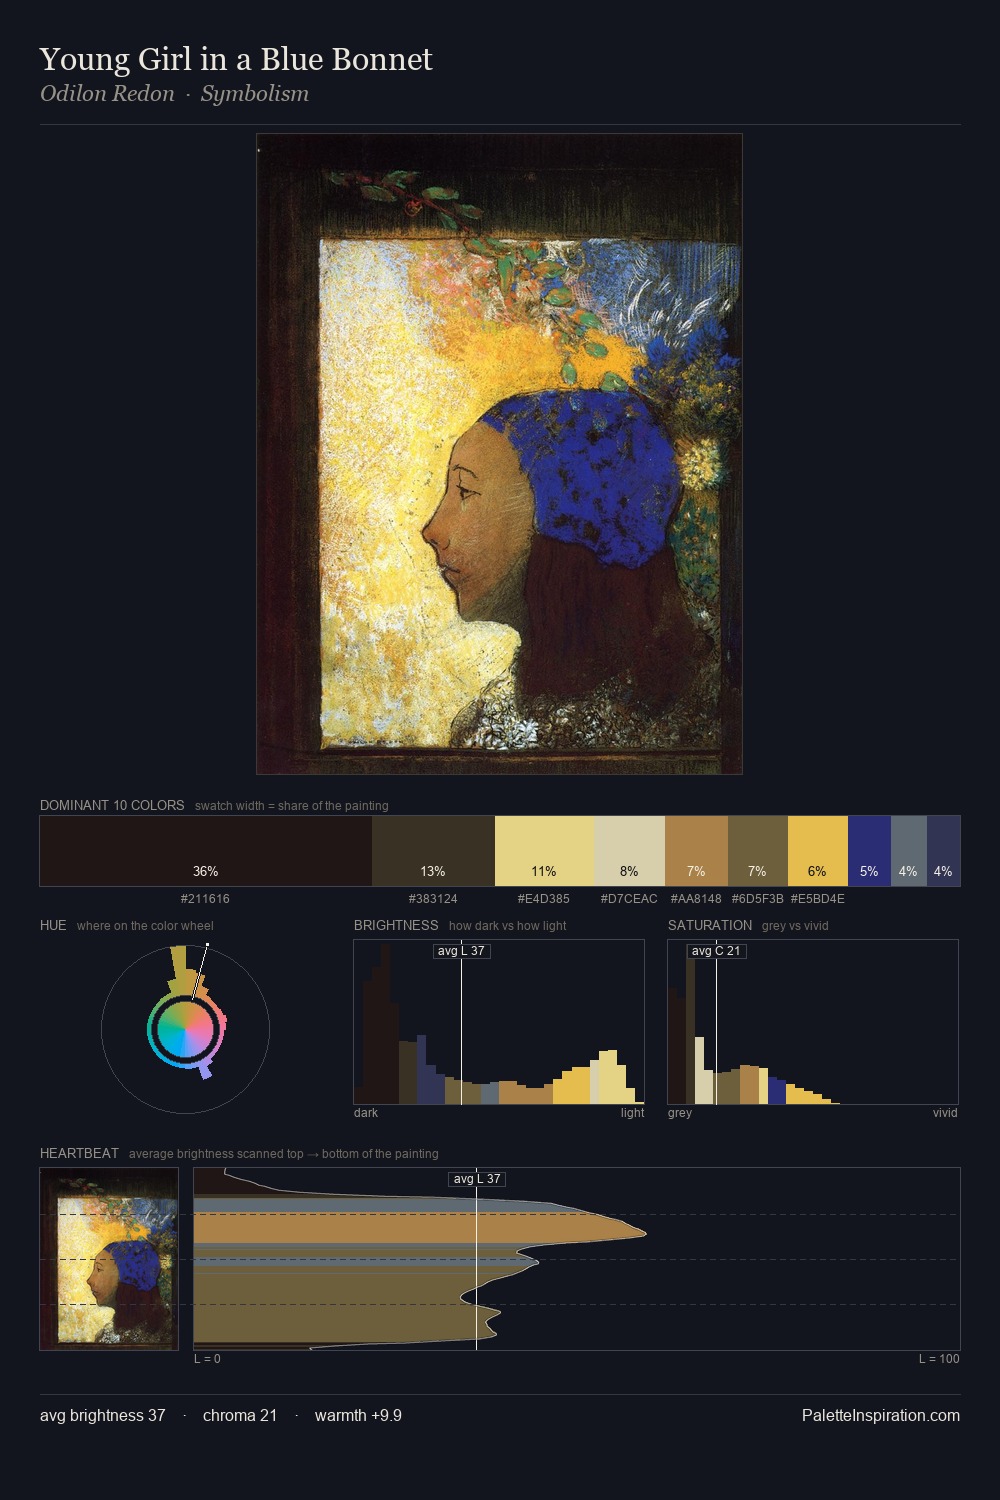This screenshot has height=1500, width=1000.
Task: Pick the 6% golden yellow swatch
Action: pyautogui.click(x=818, y=851)
